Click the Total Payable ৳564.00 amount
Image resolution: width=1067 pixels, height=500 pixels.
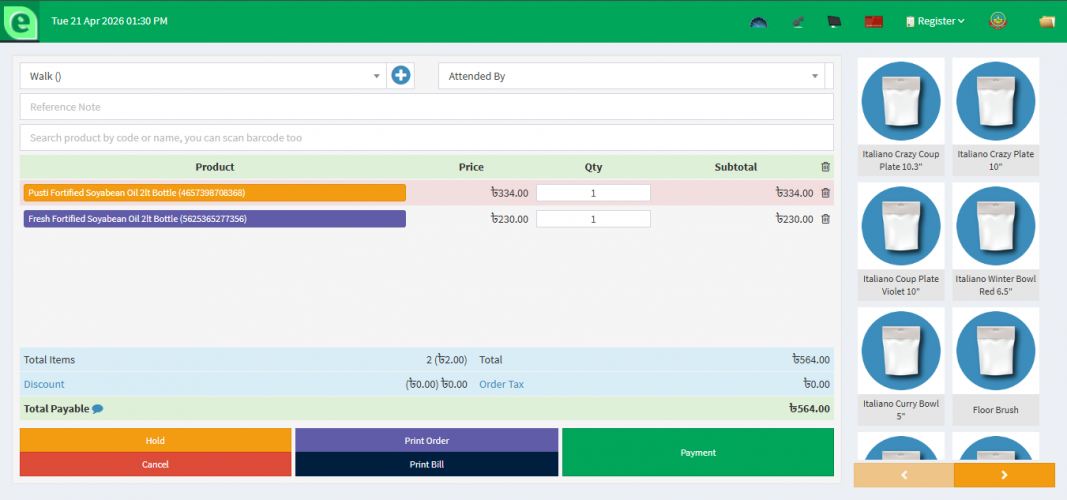pyautogui.click(x=810, y=409)
